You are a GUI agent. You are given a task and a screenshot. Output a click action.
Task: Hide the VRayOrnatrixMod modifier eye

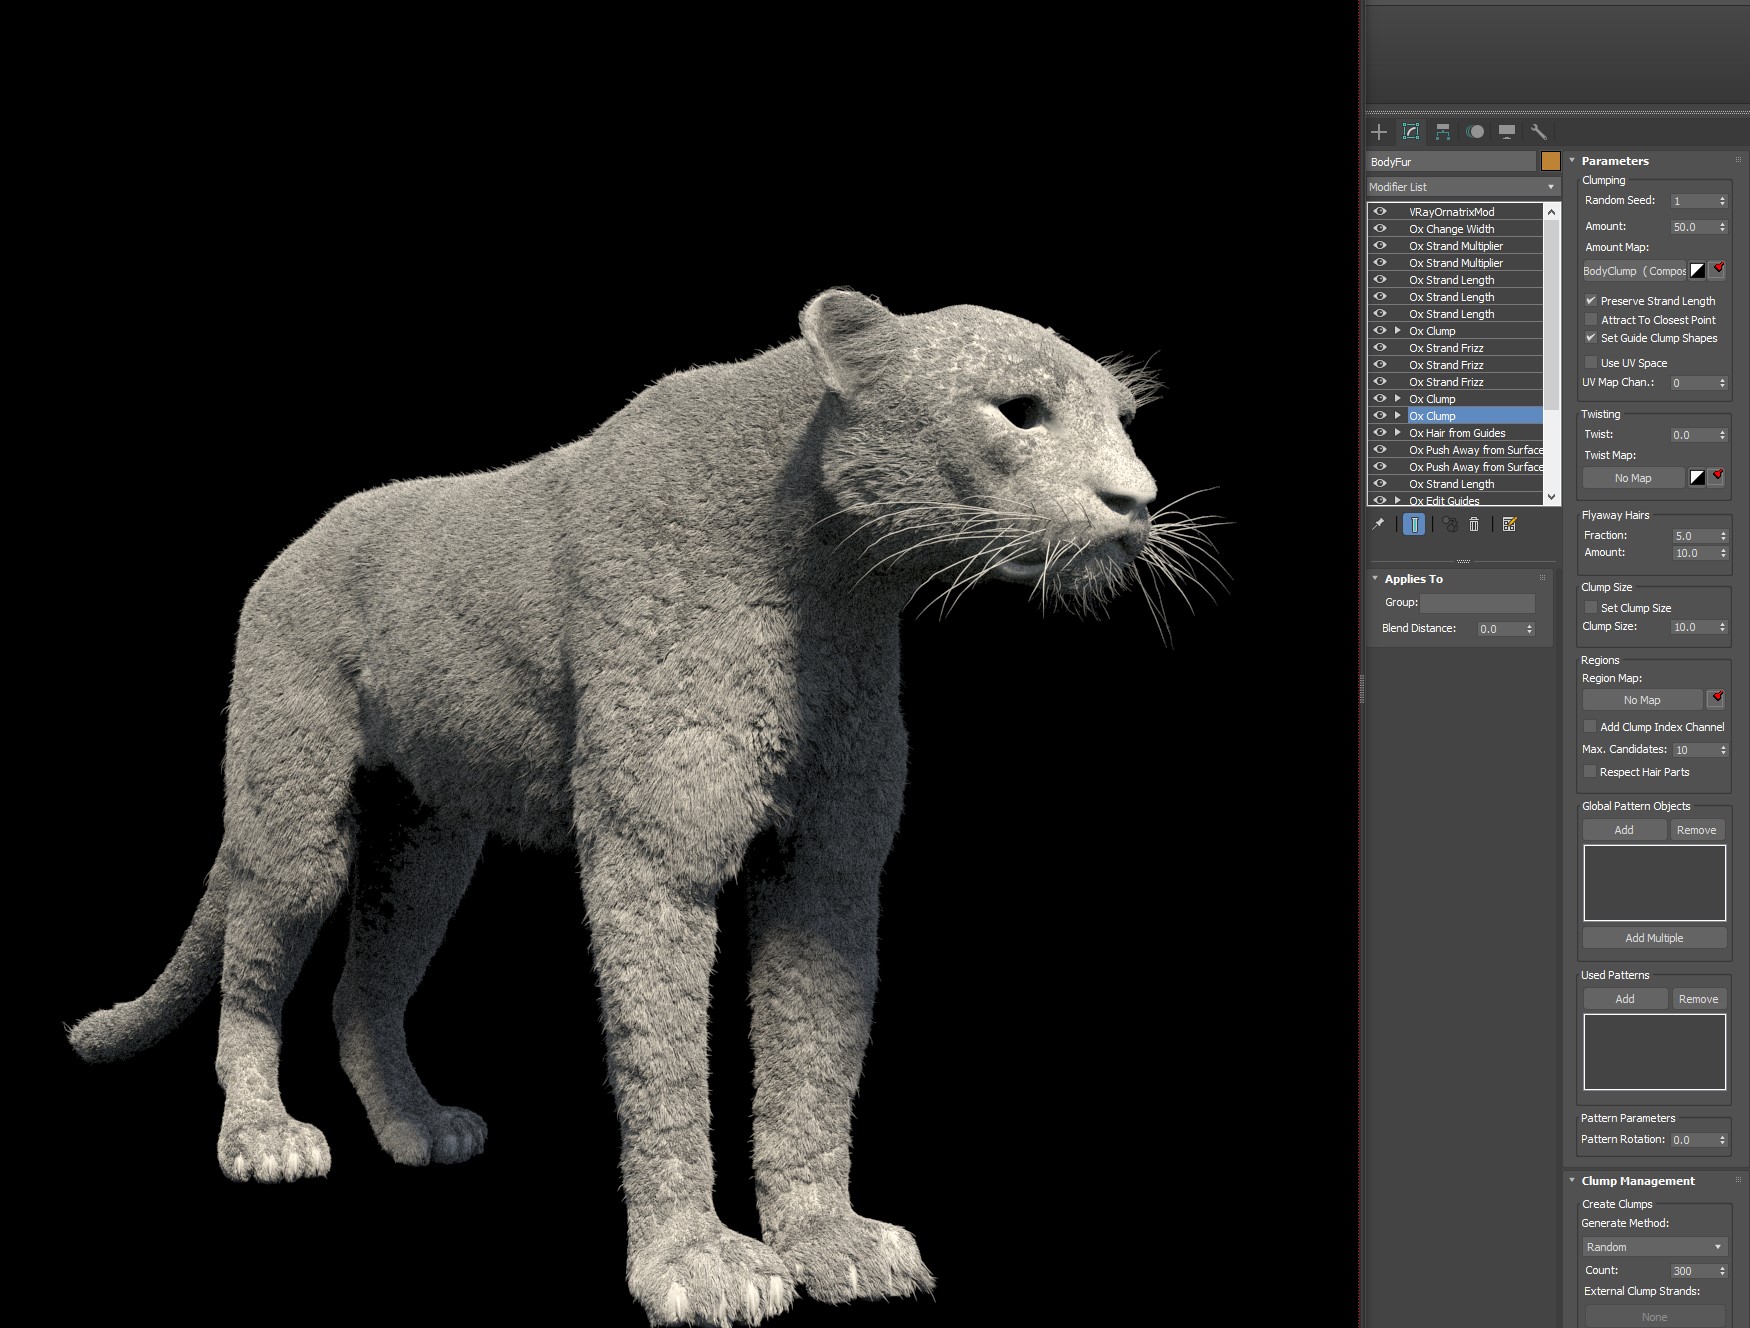click(x=1380, y=212)
